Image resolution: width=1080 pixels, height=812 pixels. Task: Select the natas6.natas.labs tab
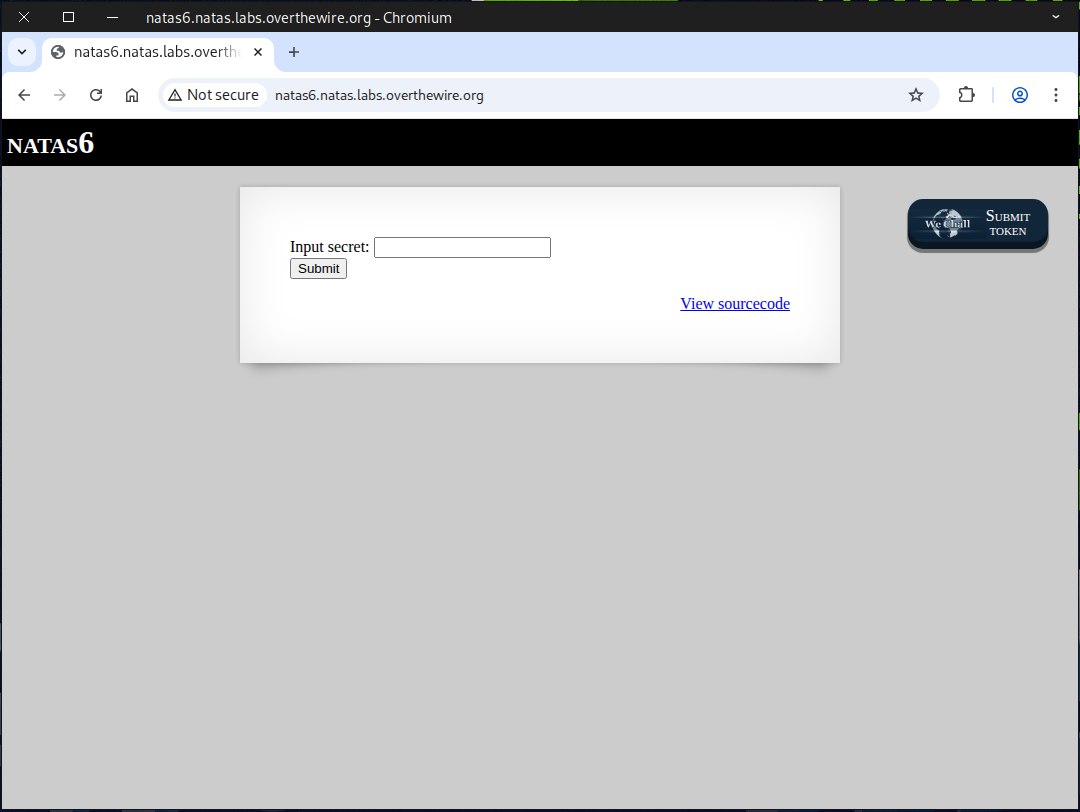[x=150, y=52]
